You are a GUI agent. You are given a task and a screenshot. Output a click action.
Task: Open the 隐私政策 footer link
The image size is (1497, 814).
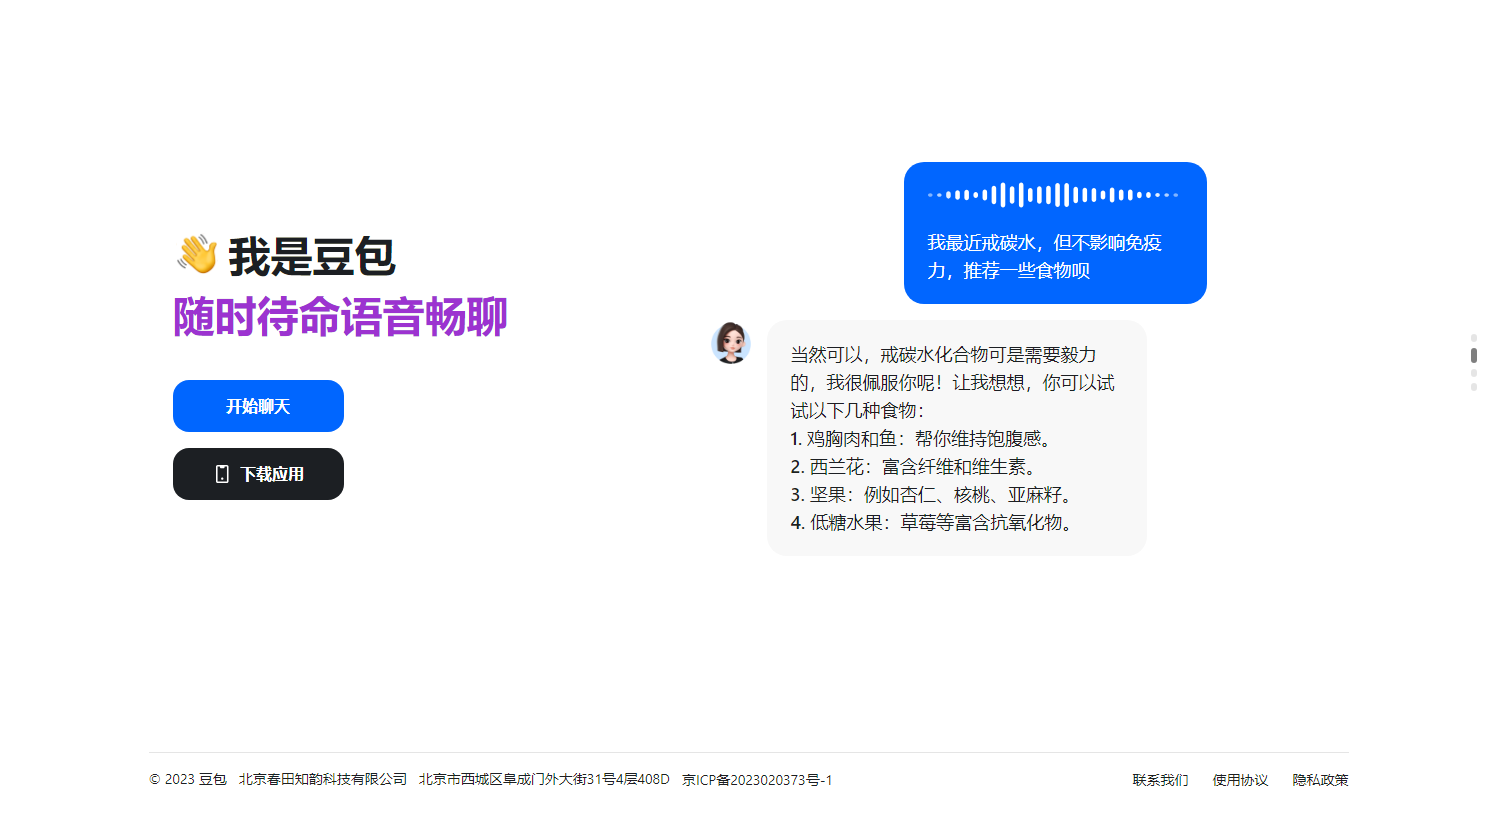point(1320,780)
